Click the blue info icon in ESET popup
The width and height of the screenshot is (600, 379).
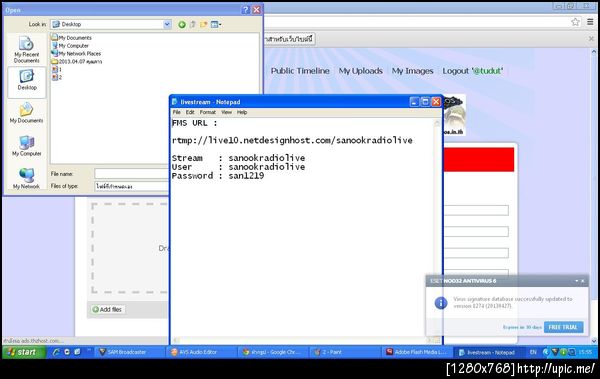click(x=441, y=303)
